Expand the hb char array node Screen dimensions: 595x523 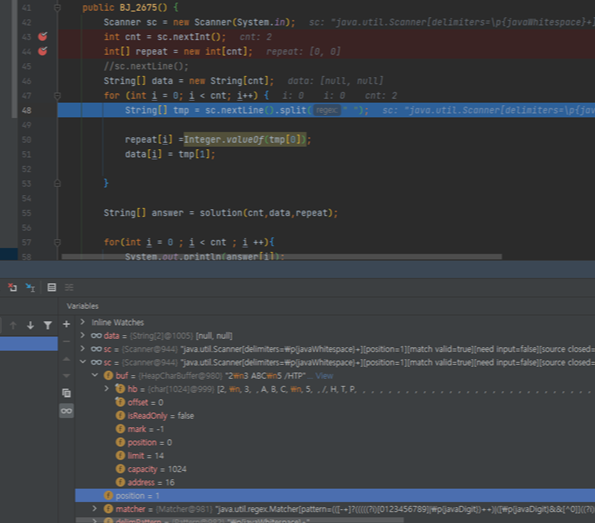[x=107, y=389]
